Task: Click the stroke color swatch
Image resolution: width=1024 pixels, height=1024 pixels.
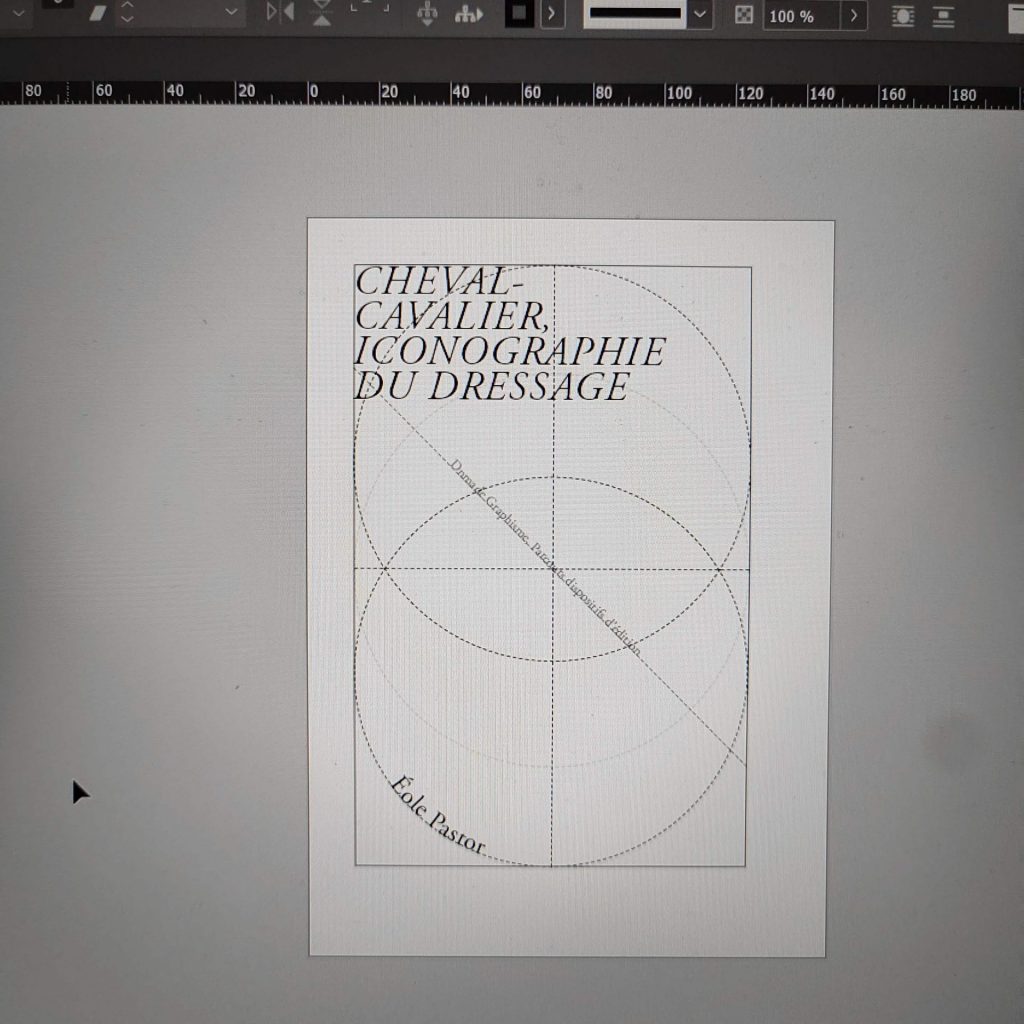Action: pyautogui.click(x=518, y=14)
